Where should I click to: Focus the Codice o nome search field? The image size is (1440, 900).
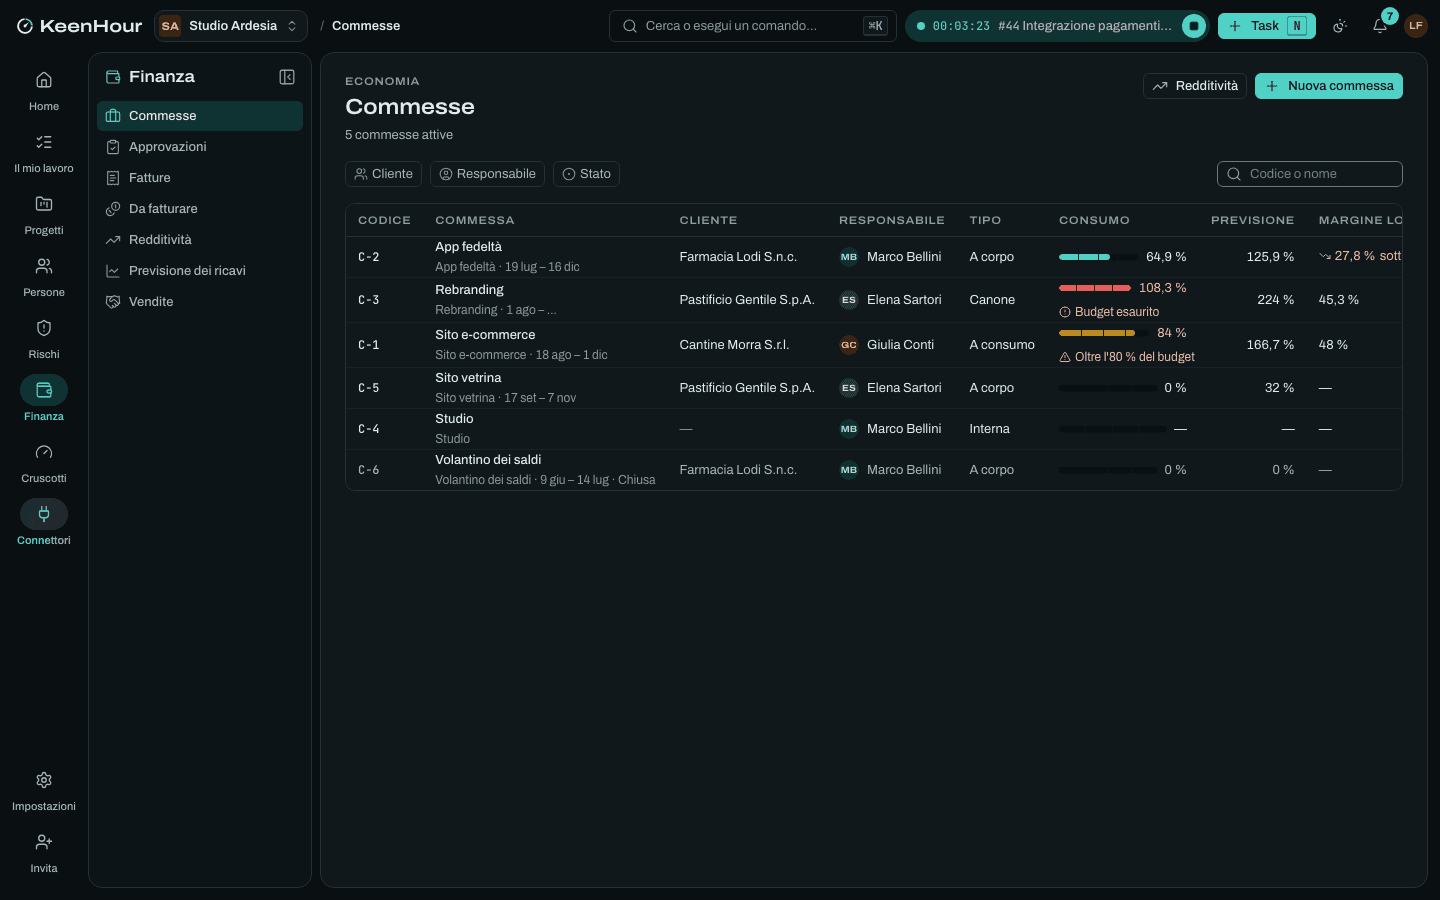1310,174
